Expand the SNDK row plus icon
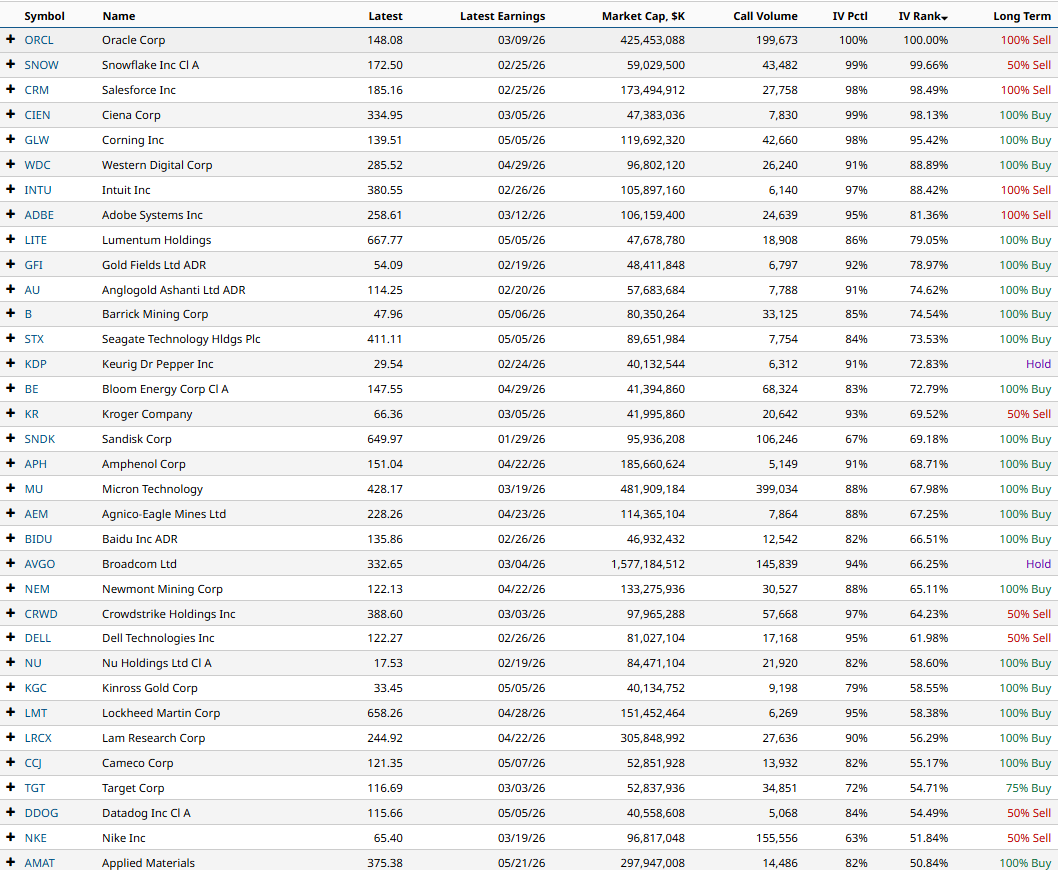The image size is (1058, 870). tap(10, 439)
